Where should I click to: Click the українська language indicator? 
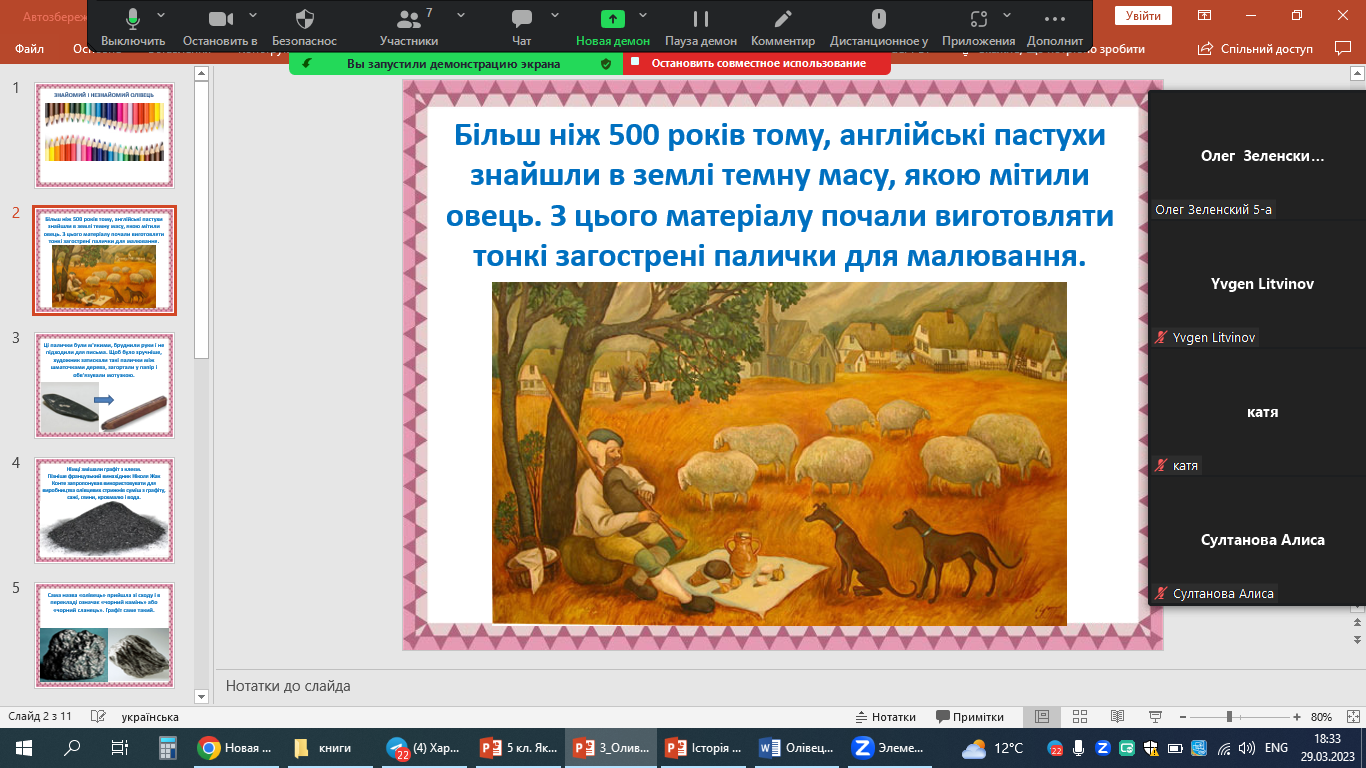tap(150, 717)
